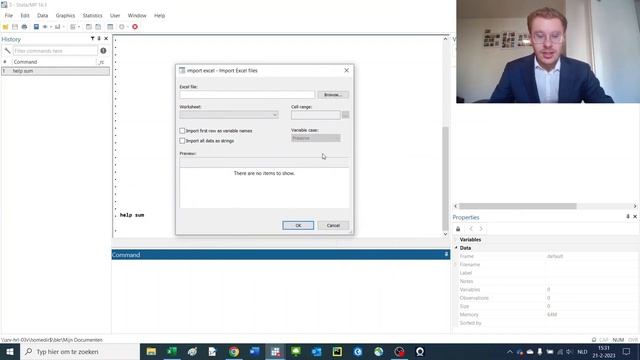640x360 pixels.
Task: Open the File menu
Action: [9, 16]
